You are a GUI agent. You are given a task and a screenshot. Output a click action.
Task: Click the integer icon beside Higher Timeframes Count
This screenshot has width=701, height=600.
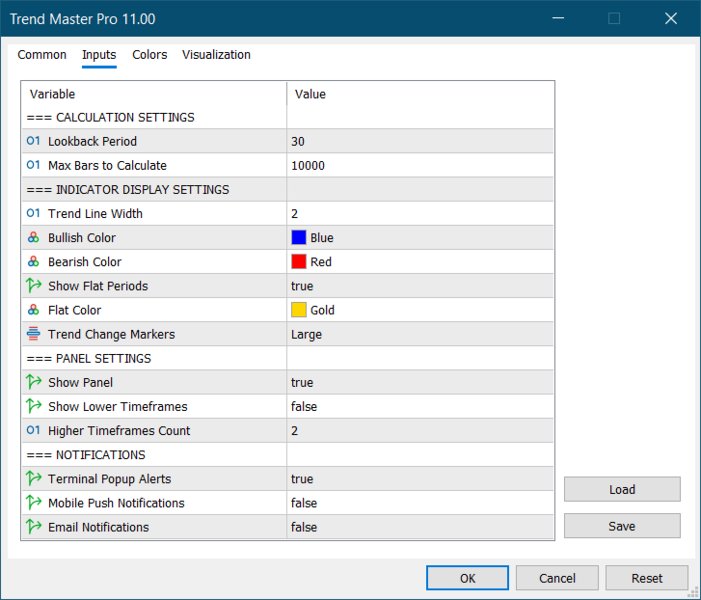pos(34,431)
